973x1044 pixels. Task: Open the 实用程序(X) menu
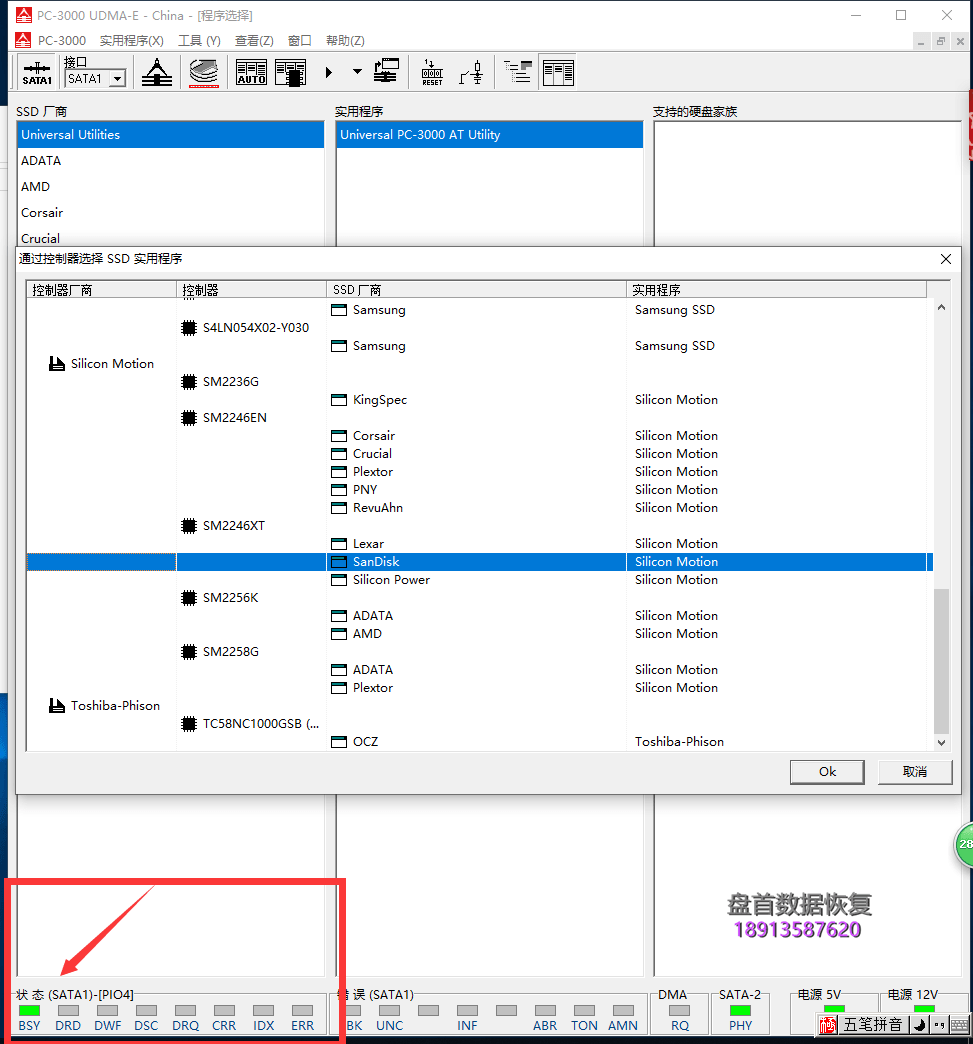click(x=132, y=41)
